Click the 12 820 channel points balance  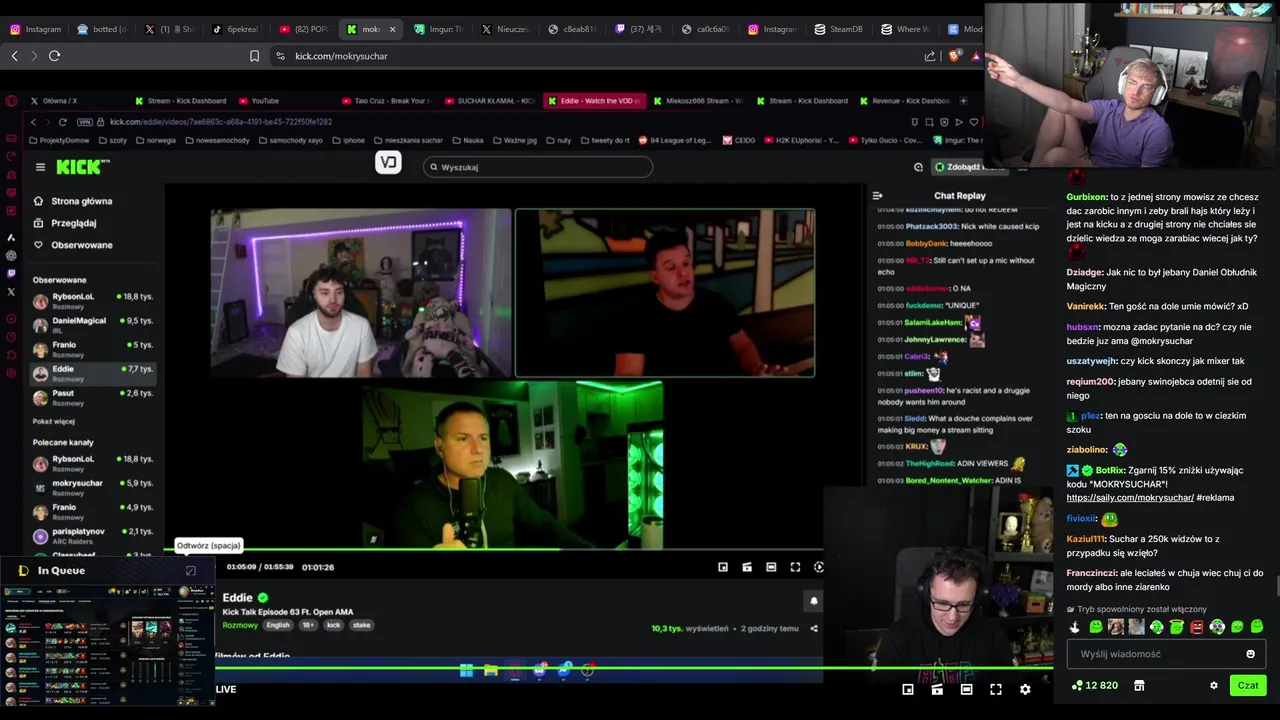click(x=1095, y=686)
